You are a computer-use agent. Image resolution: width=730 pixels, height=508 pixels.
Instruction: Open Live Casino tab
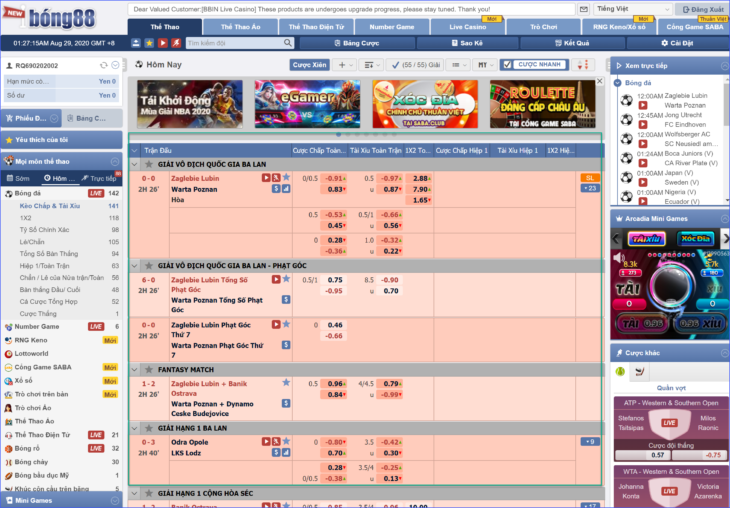tap(467, 27)
